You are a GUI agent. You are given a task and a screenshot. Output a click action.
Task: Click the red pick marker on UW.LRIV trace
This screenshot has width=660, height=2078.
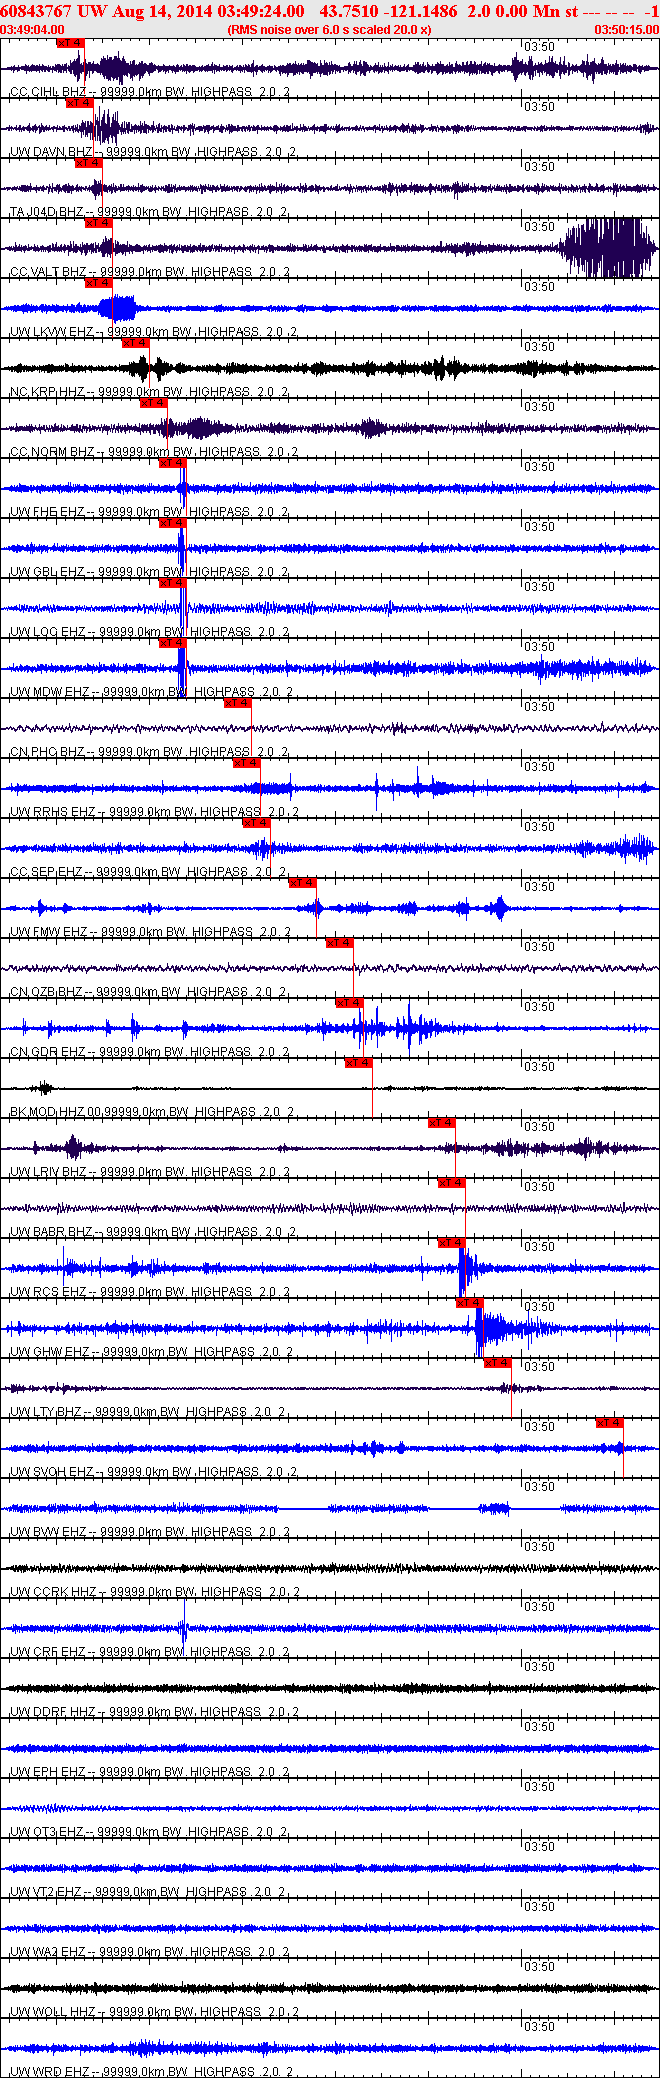(x=442, y=1123)
